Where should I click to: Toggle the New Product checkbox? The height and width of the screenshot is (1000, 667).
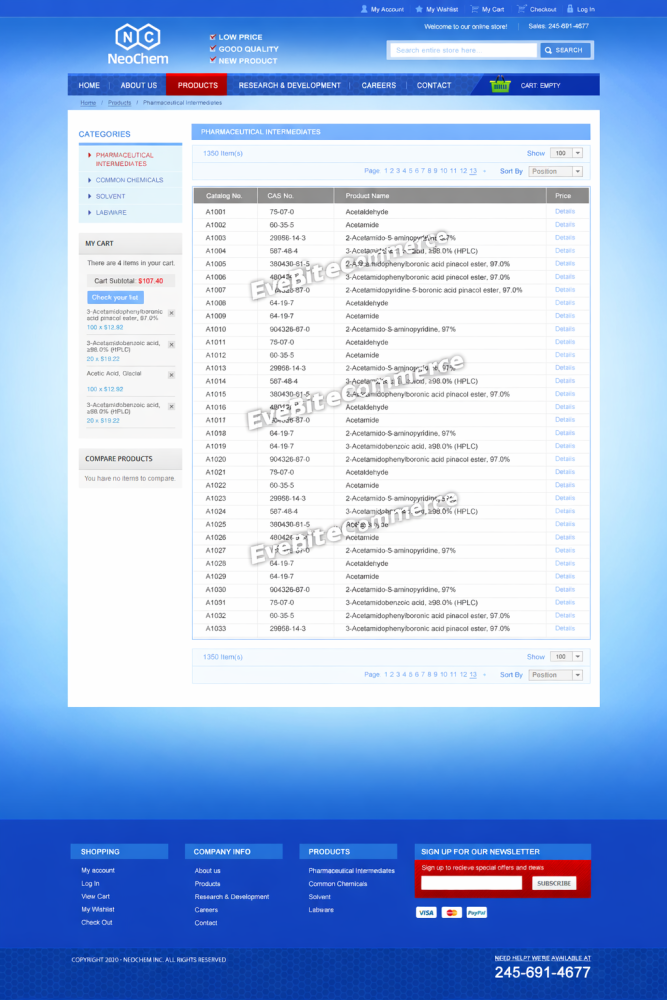point(213,60)
